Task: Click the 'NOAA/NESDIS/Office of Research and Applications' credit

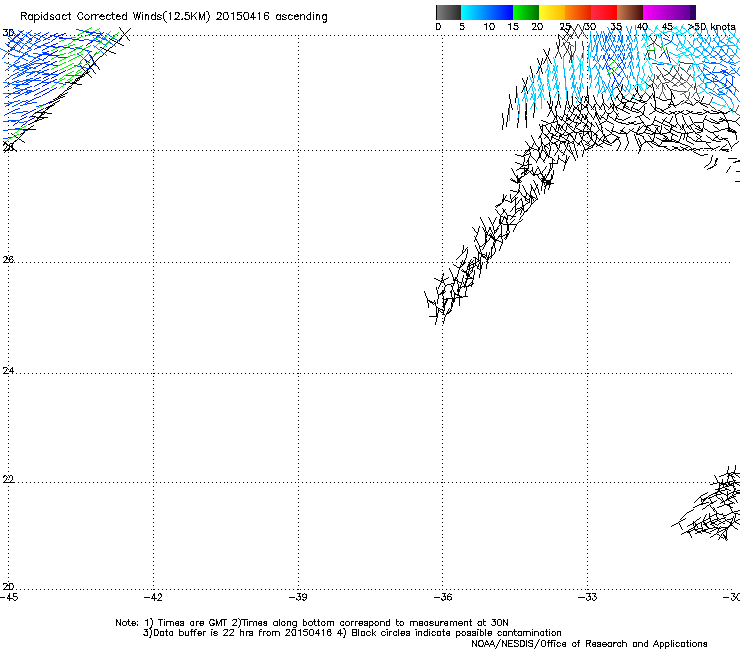Action: (x=589, y=644)
